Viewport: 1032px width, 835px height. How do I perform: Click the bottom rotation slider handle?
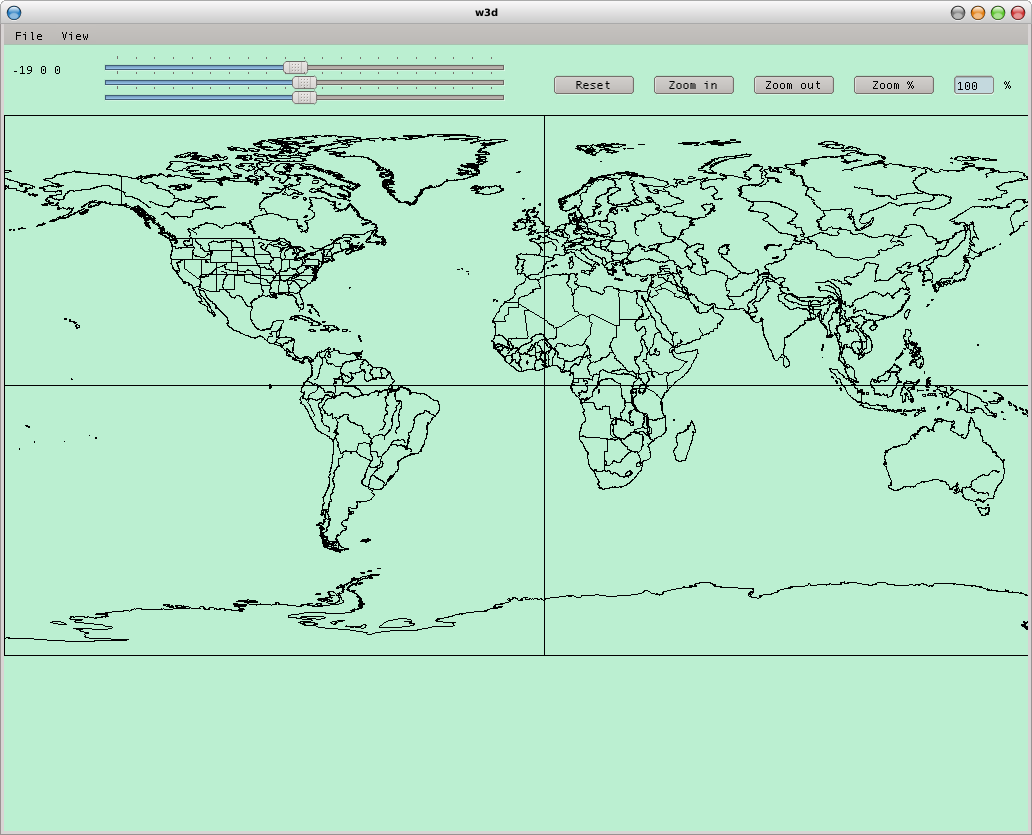[x=305, y=97]
